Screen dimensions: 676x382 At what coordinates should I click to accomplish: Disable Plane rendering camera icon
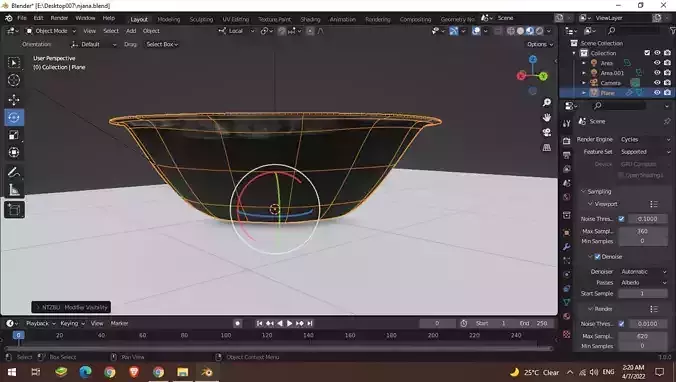[x=667, y=93]
